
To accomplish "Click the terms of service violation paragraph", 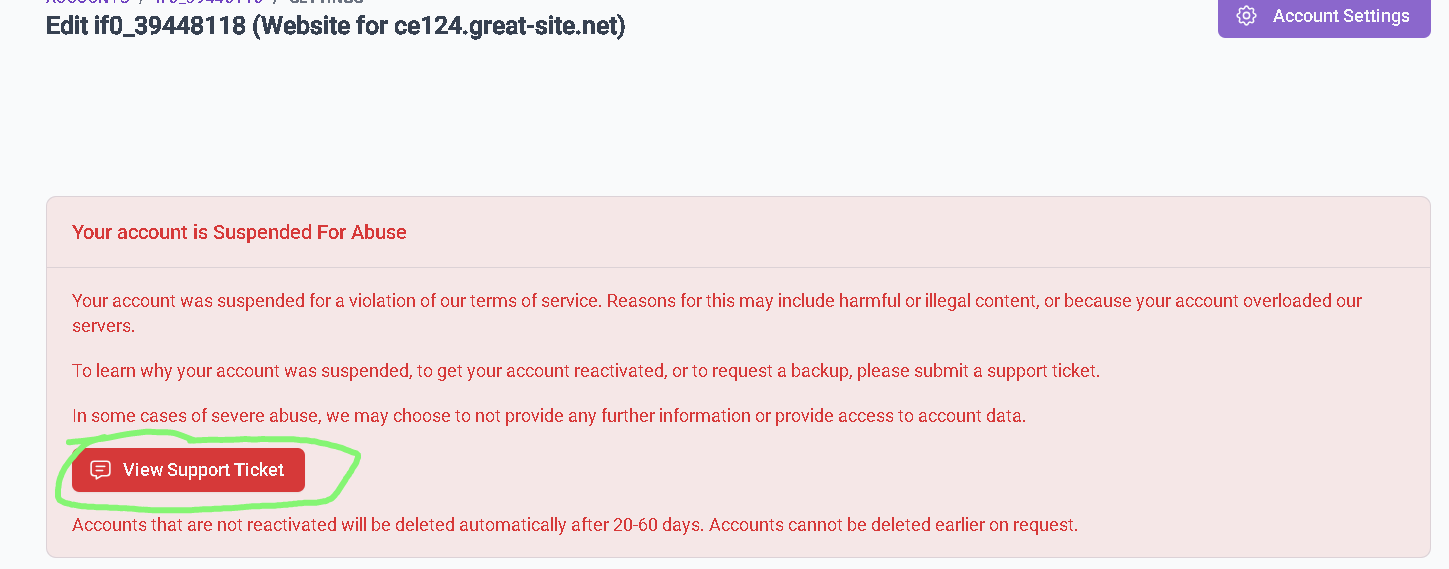I will point(717,313).
